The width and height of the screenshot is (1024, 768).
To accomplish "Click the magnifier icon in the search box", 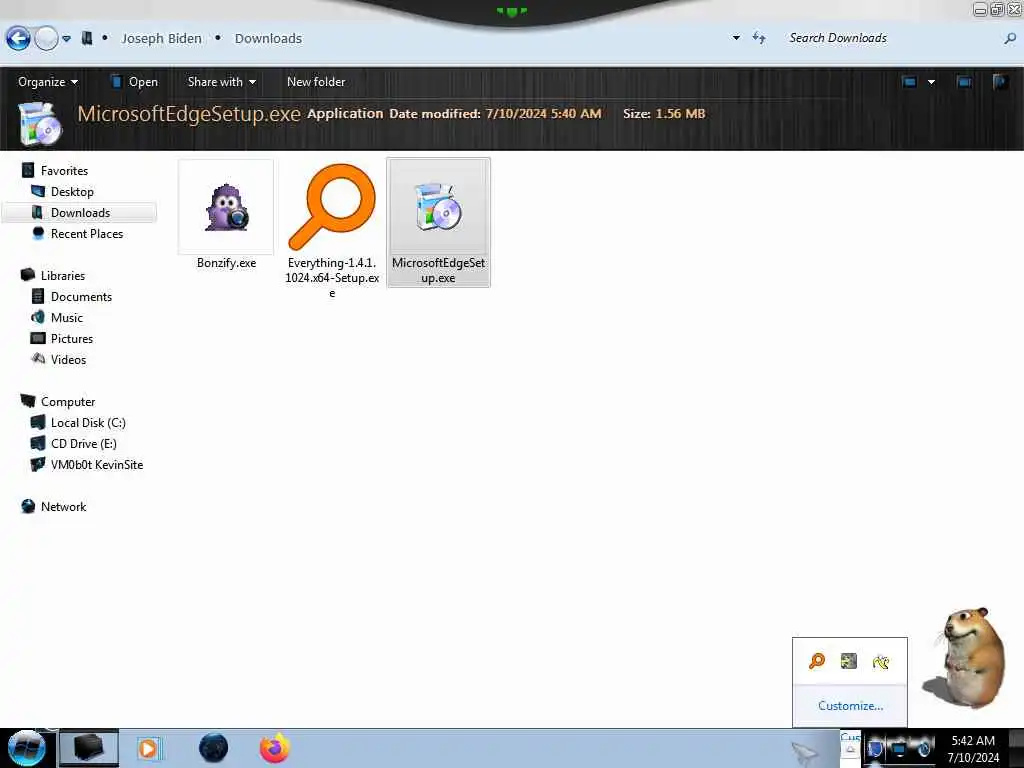I will point(1010,39).
